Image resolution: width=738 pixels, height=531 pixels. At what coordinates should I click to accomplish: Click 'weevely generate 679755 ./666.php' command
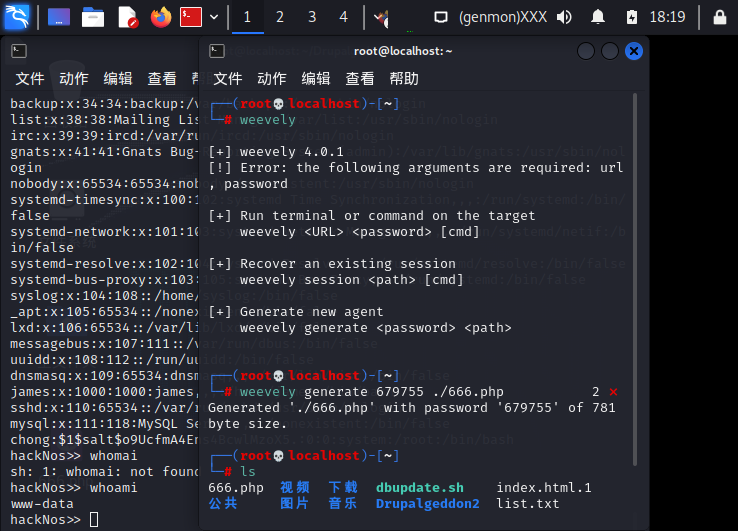pyautogui.click(x=372, y=392)
